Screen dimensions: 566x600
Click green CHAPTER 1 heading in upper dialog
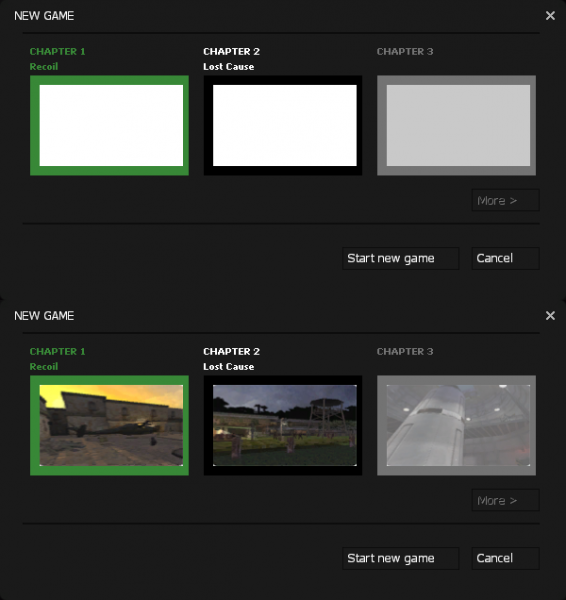(x=57, y=52)
